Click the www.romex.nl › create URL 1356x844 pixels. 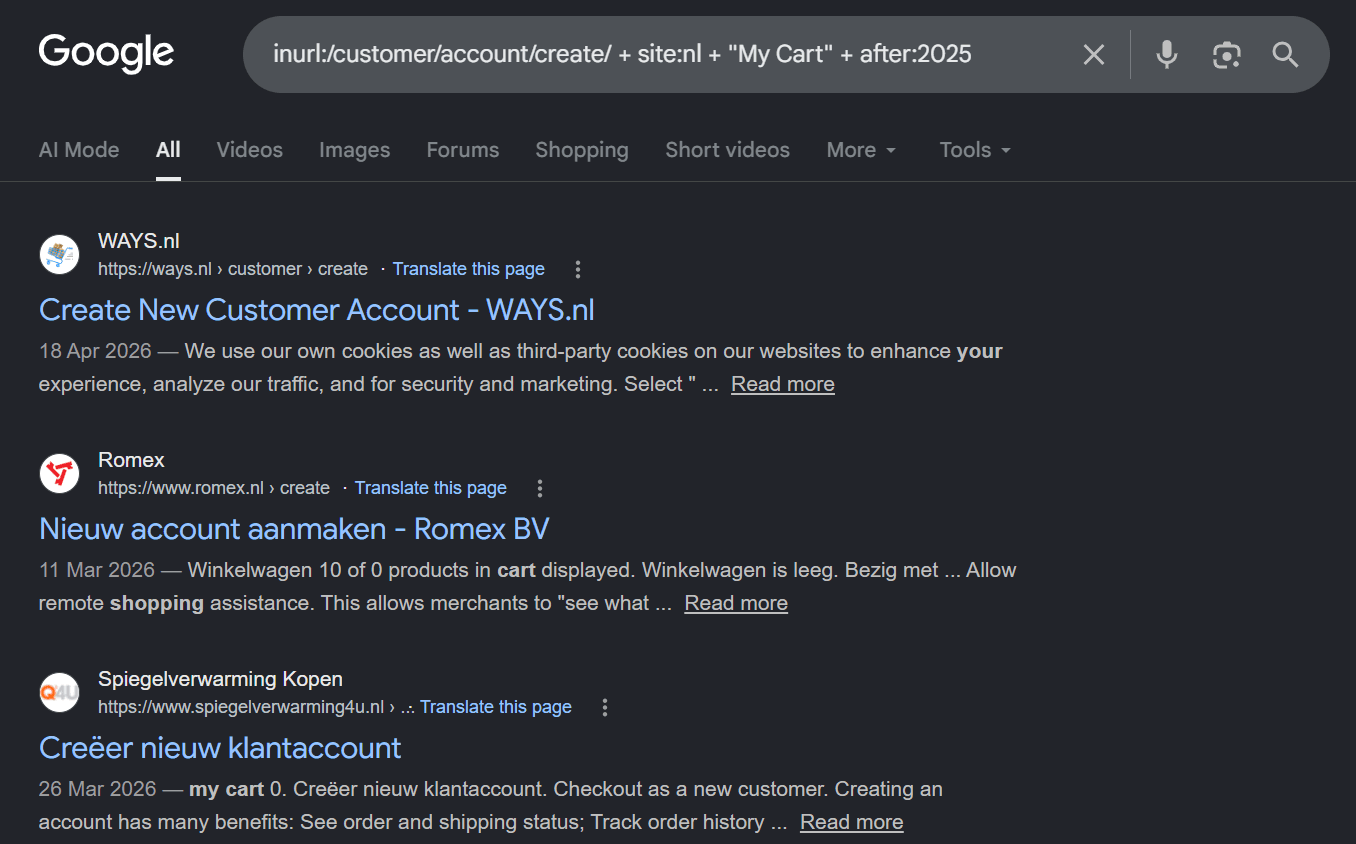point(214,488)
